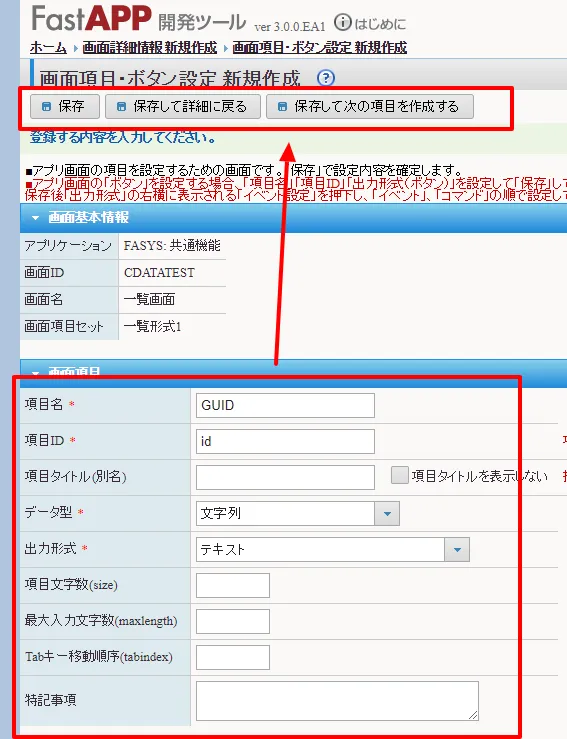567x739 pixels.
Task: Click the FASYS: 共通機能 application value
Action: pos(172,246)
